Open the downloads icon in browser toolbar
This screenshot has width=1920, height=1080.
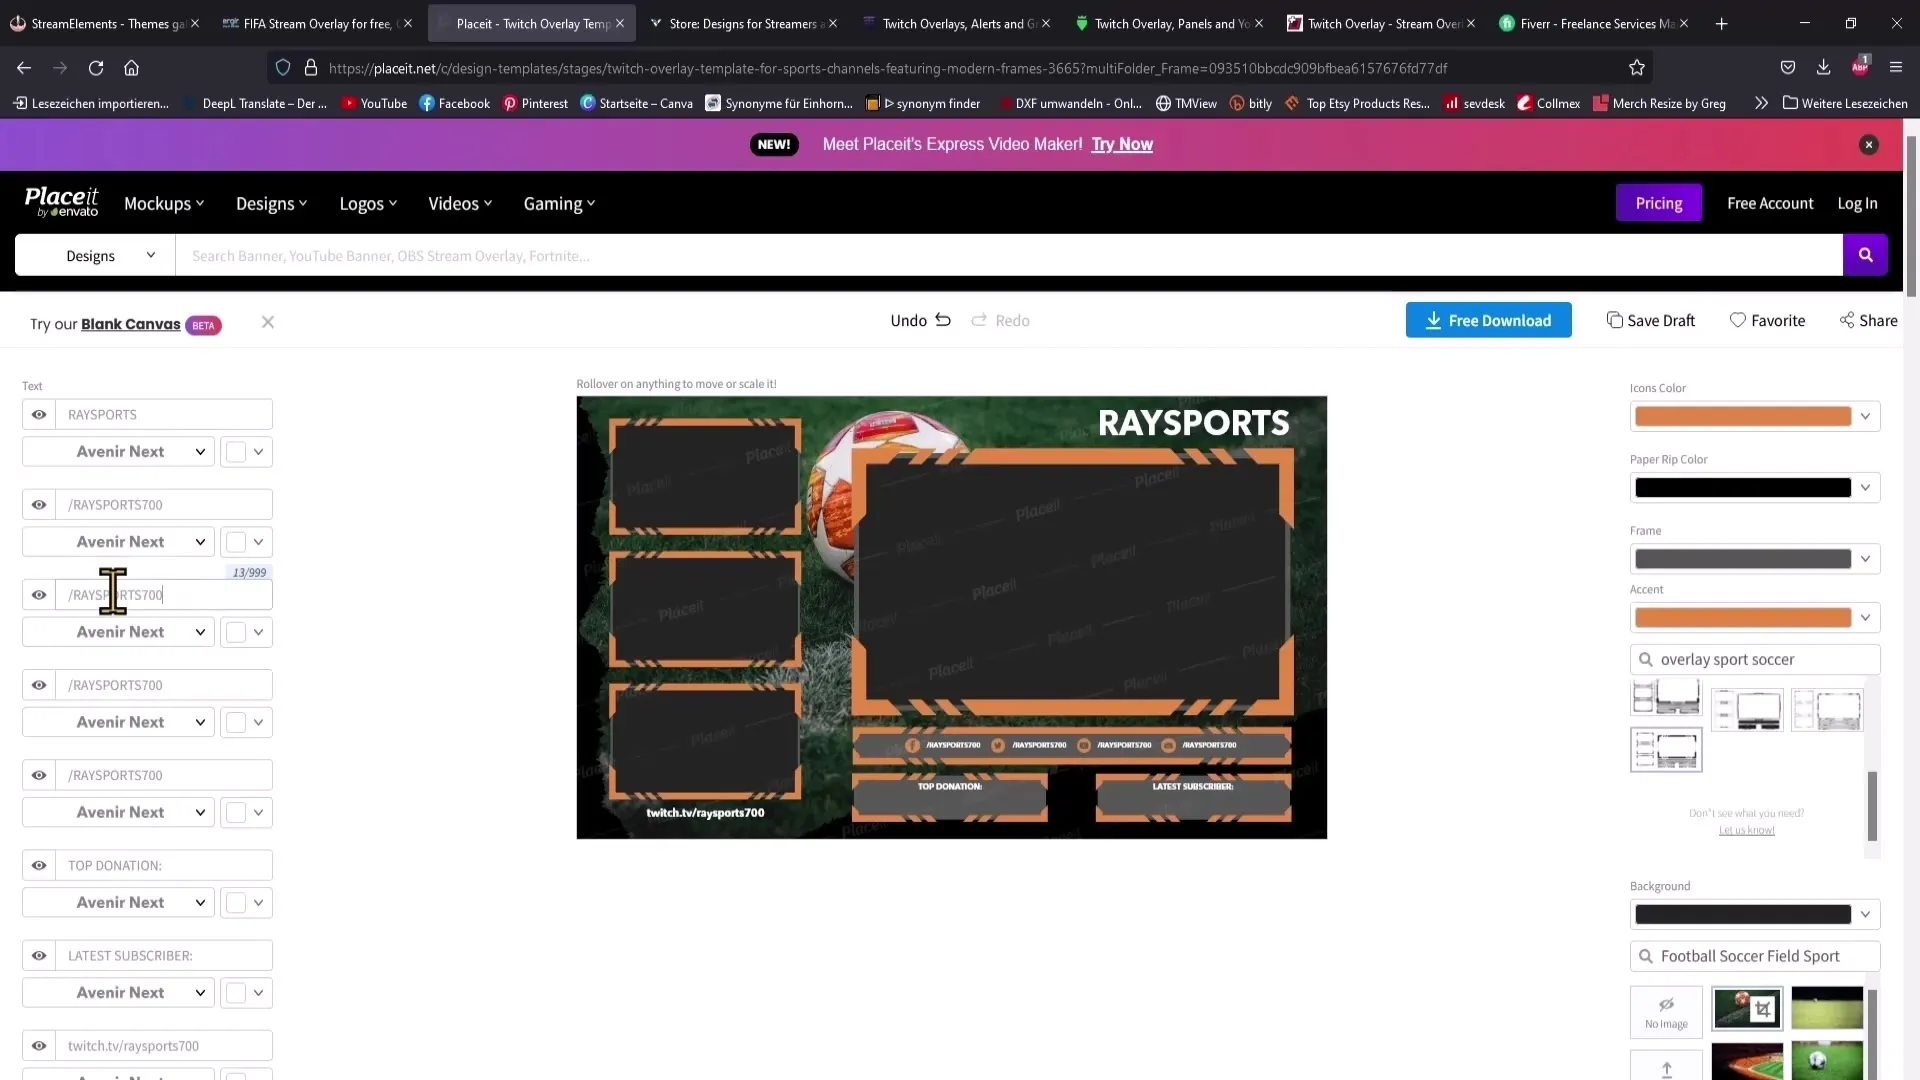[x=1823, y=67]
